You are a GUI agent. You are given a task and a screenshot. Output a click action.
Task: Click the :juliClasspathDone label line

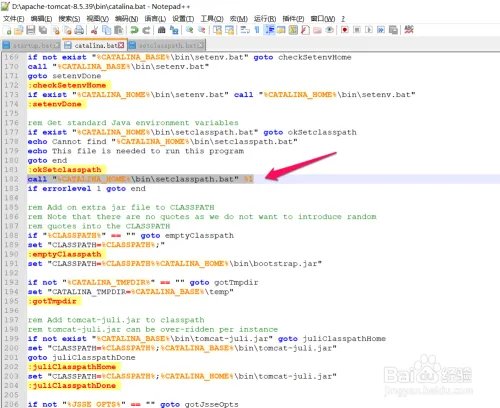[72, 386]
